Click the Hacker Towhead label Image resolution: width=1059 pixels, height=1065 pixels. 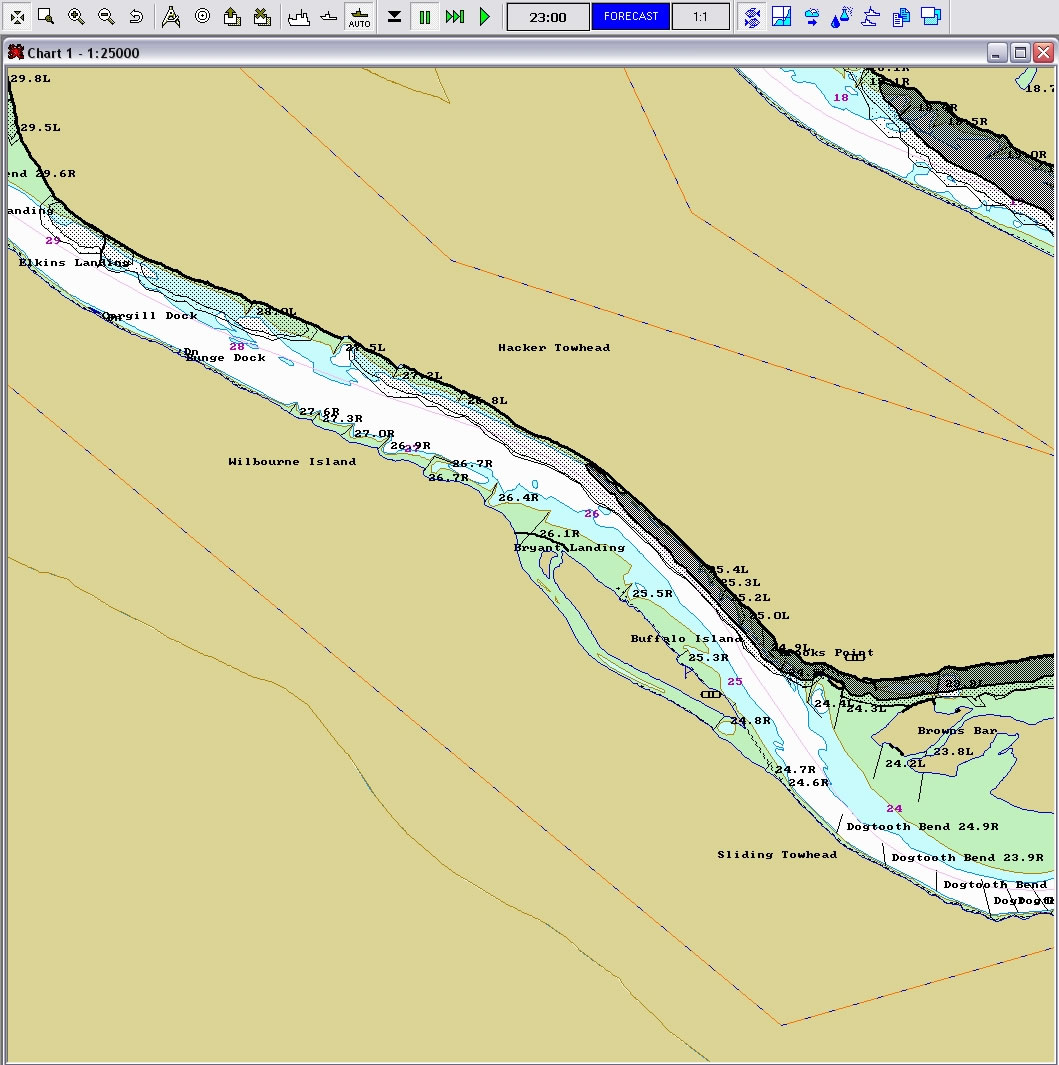[554, 348]
